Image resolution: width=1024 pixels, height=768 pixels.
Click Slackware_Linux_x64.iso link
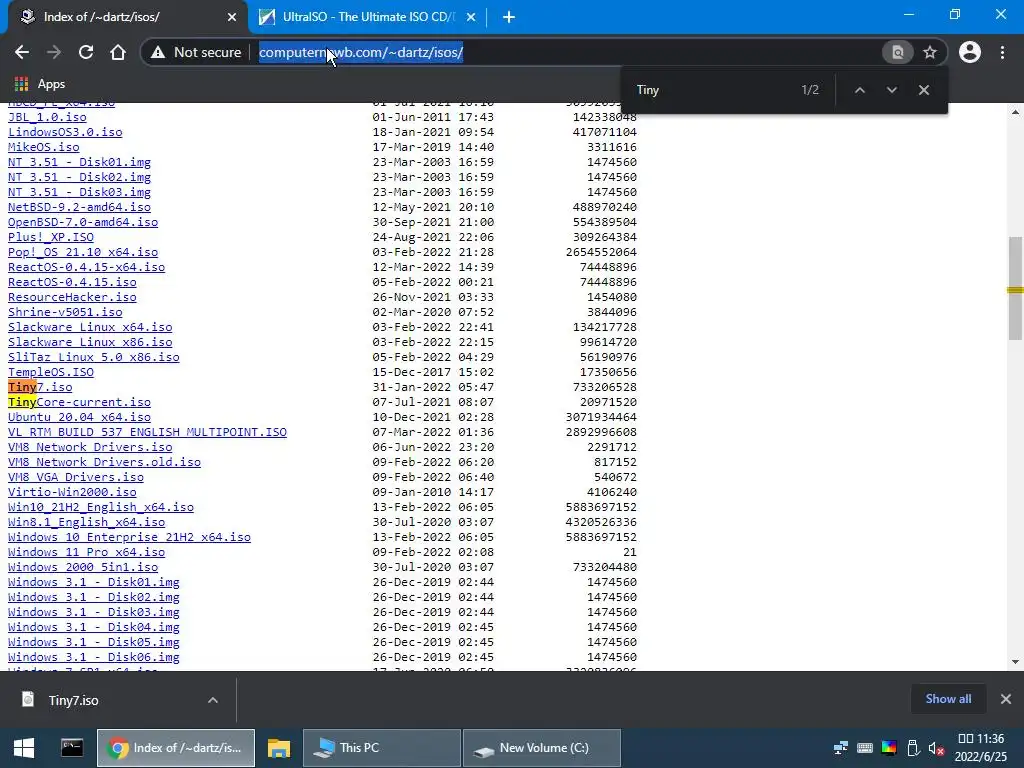tap(90, 327)
